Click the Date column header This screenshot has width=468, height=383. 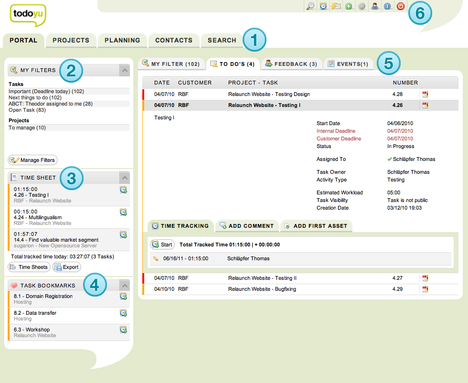(162, 83)
